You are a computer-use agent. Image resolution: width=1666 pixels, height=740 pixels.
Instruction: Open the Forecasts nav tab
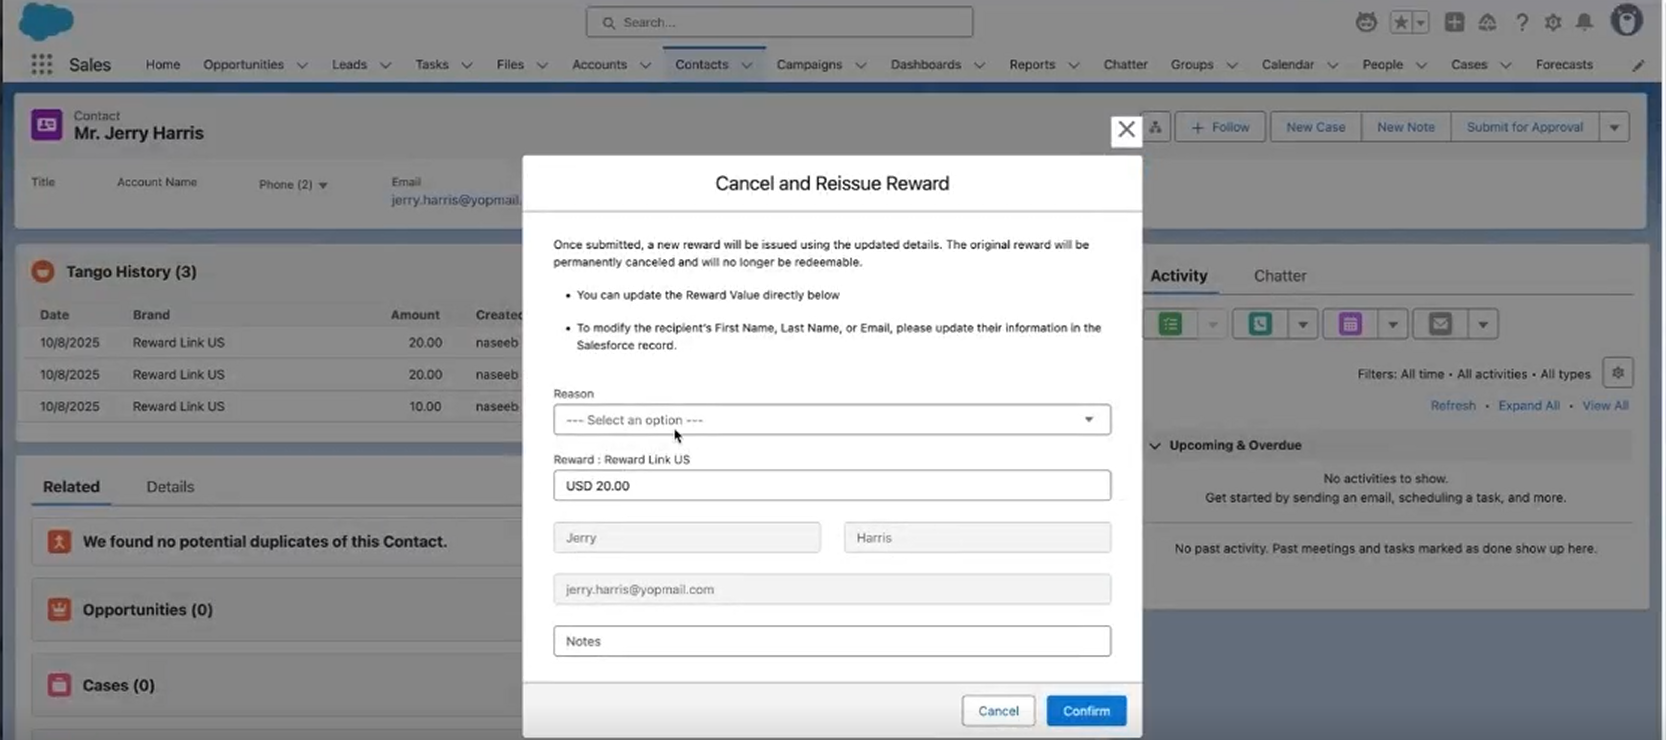(1564, 65)
